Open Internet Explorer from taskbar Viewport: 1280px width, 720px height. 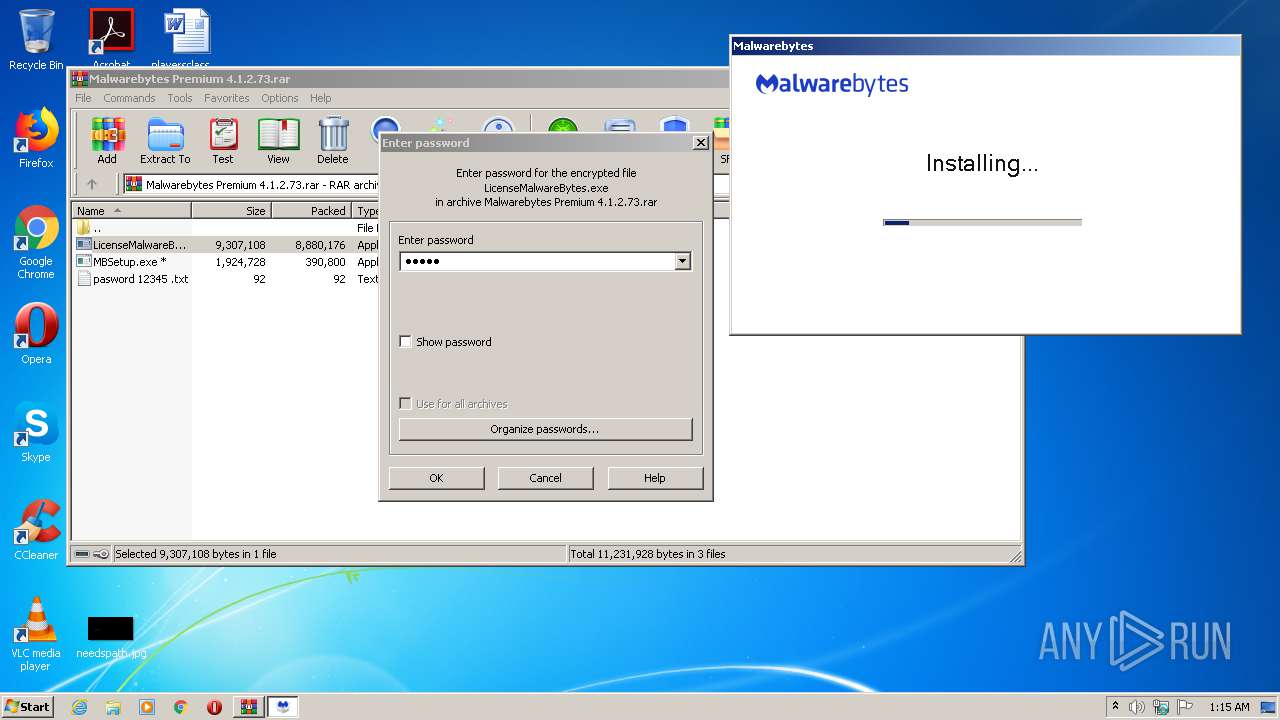pos(80,707)
